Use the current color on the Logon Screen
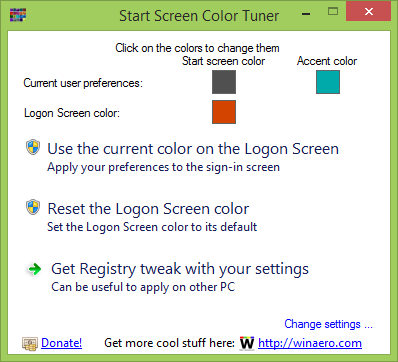 tap(193, 149)
